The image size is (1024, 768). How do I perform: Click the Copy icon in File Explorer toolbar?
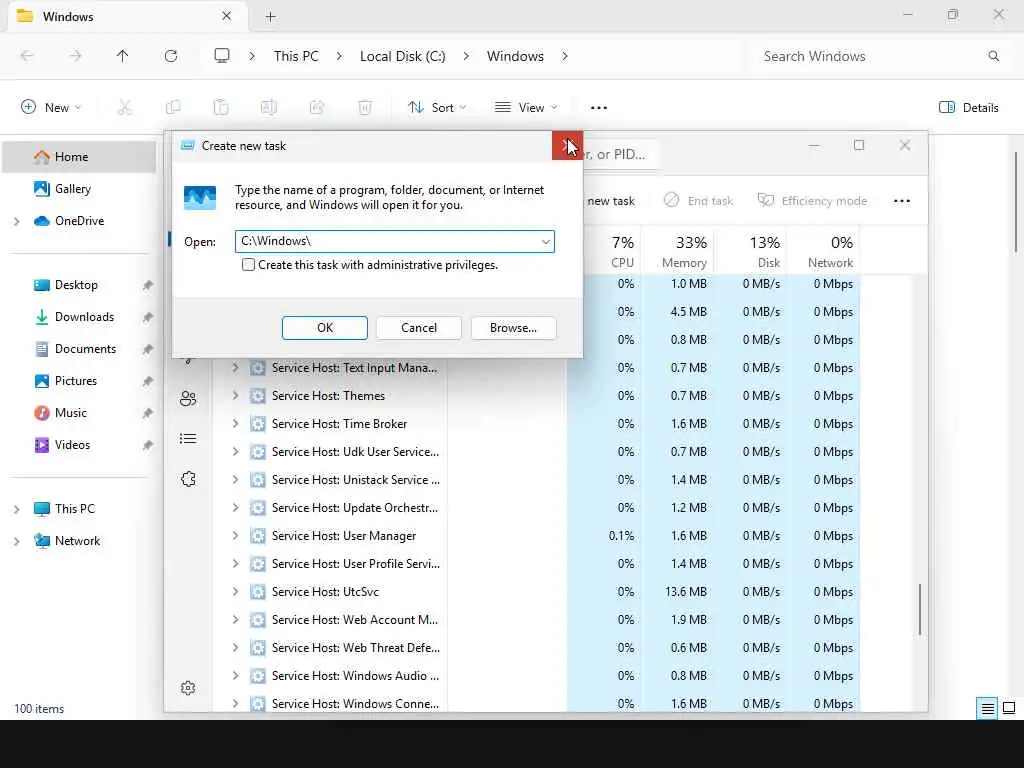click(173, 107)
